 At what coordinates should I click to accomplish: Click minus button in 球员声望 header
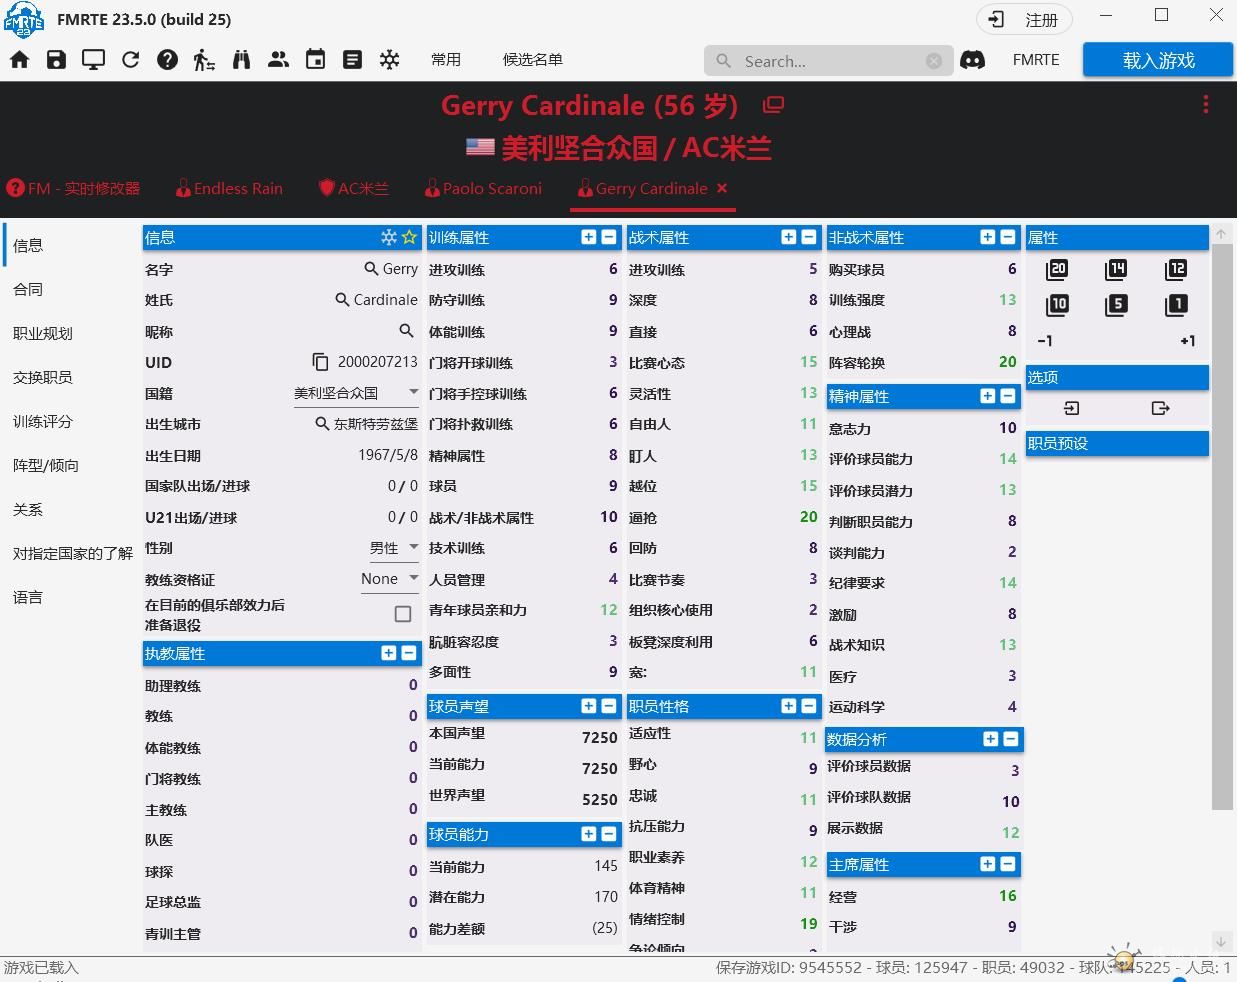pyautogui.click(x=609, y=706)
